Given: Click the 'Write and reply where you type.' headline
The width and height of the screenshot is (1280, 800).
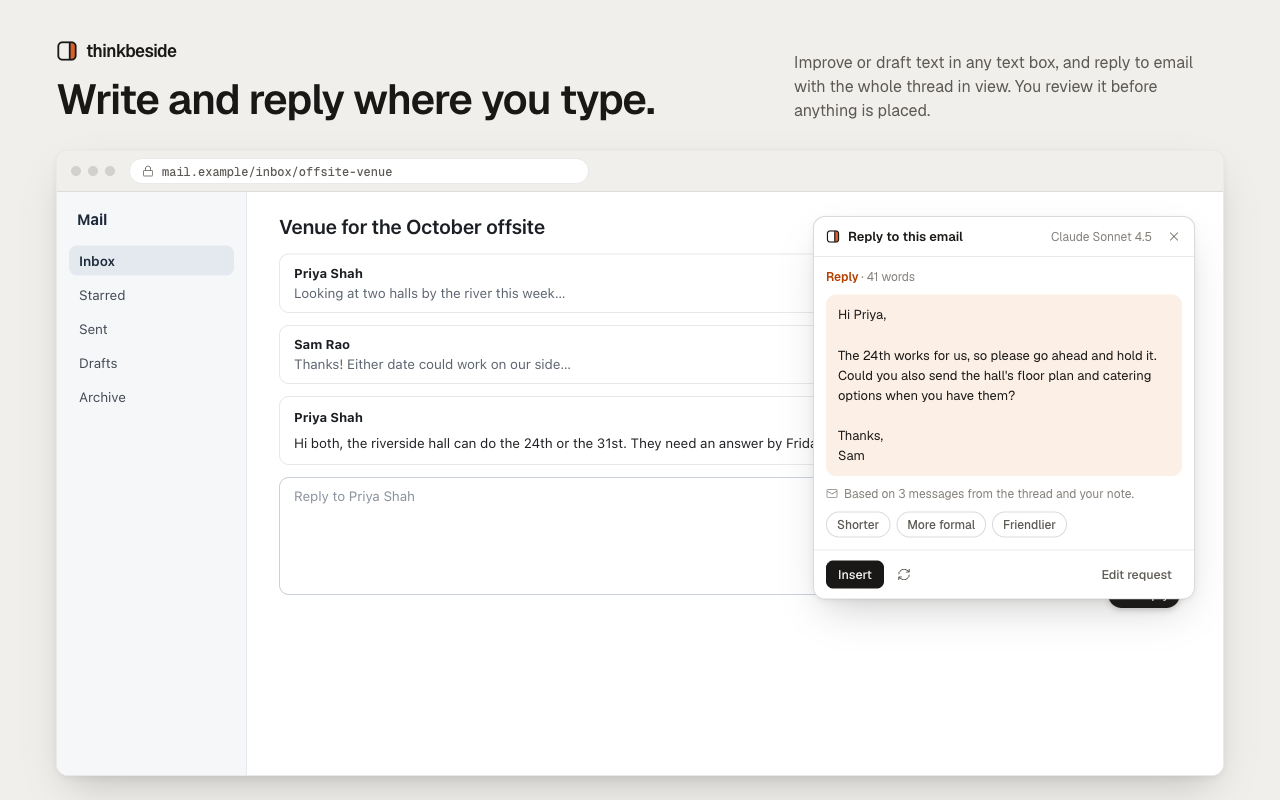Looking at the screenshot, I should tap(356, 100).
